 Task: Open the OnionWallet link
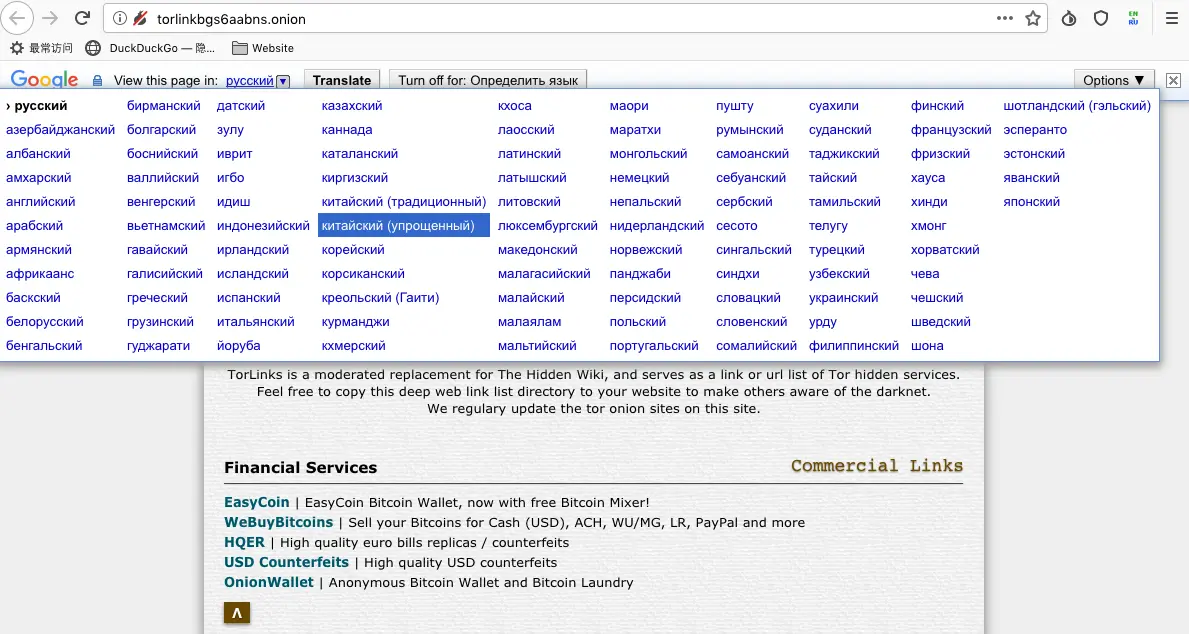click(x=268, y=582)
